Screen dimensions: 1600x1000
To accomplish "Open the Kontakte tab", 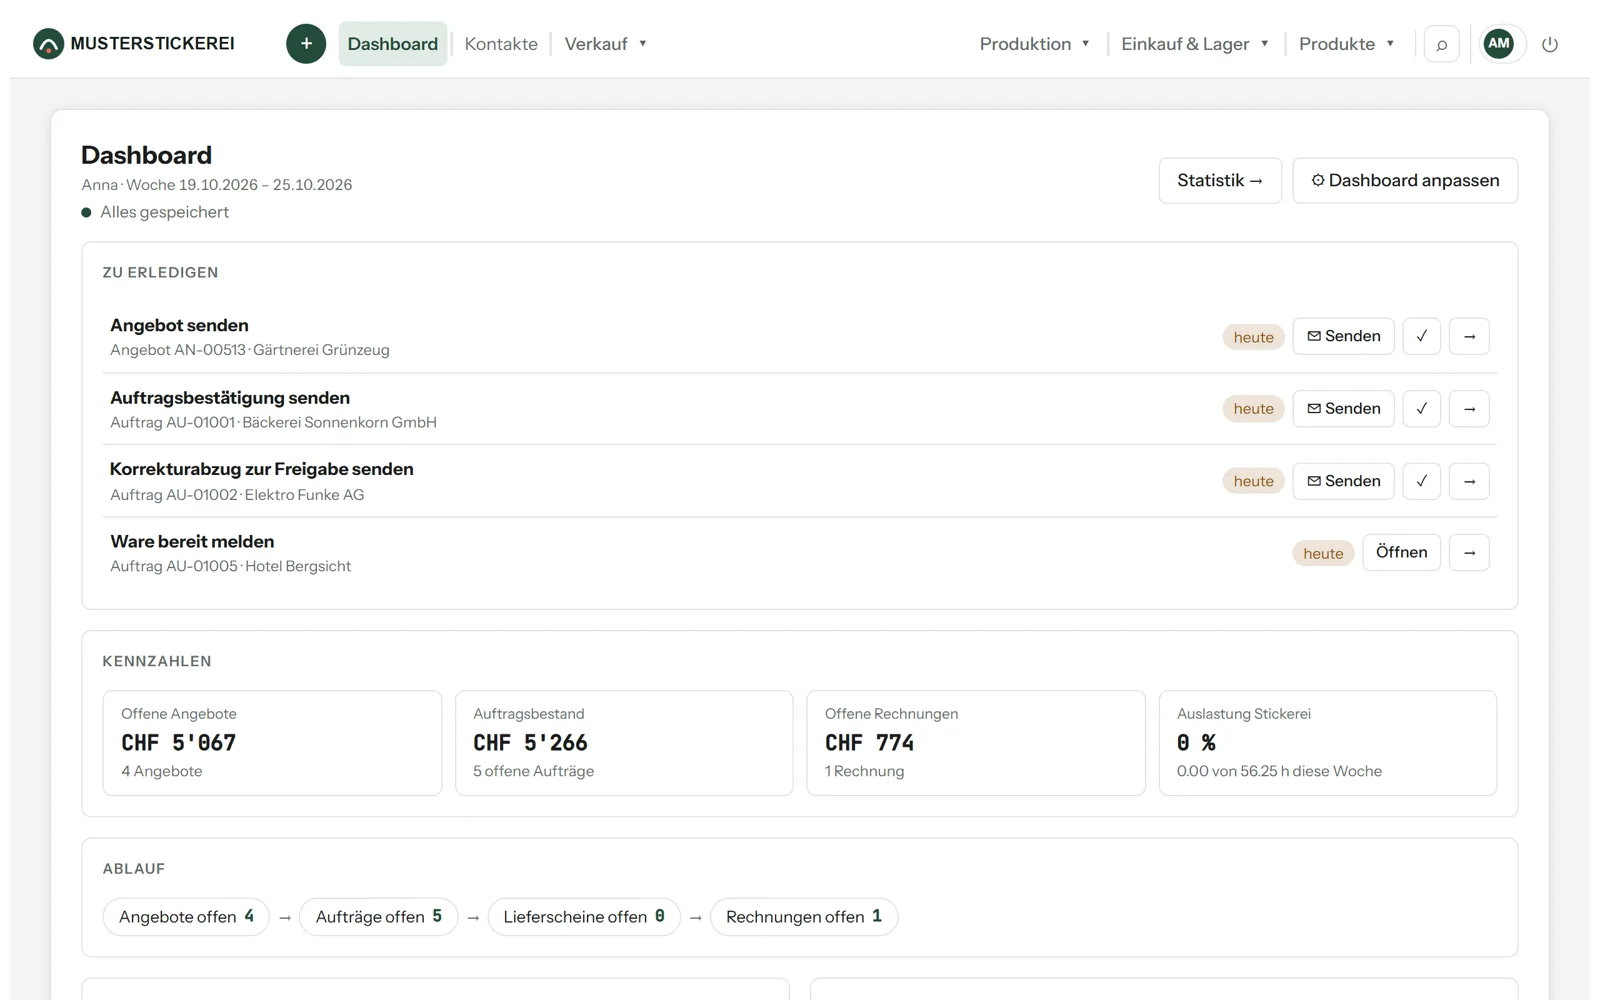I will tap(501, 44).
